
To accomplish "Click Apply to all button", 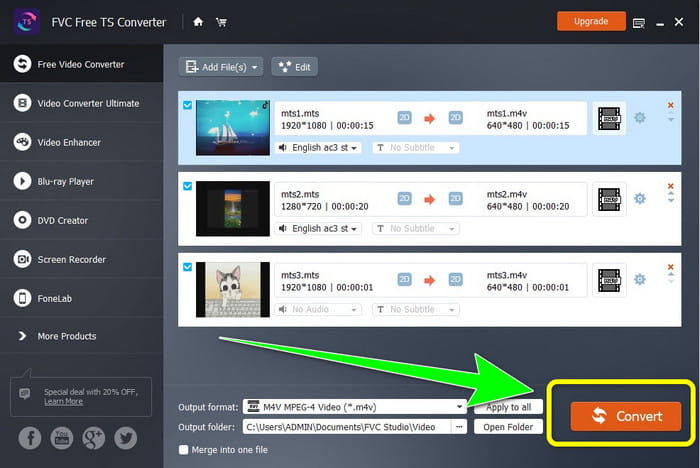I will [508, 407].
